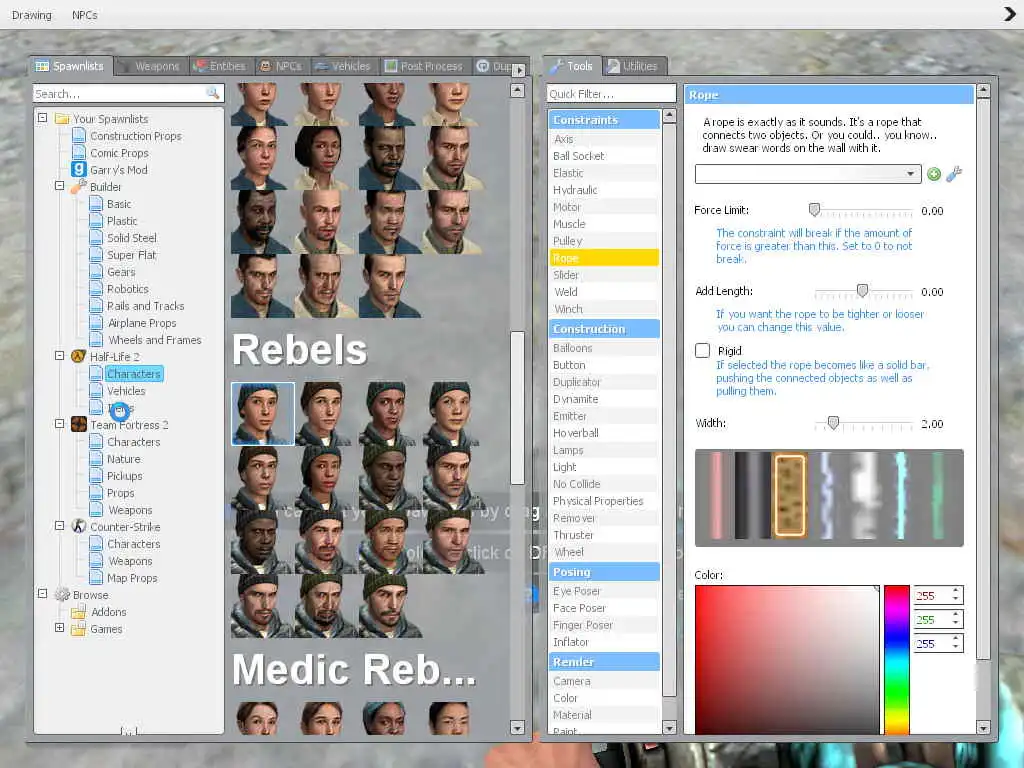Select the Weld constraint tool
The width and height of the screenshot is (1024, 768).
(603, 292)
